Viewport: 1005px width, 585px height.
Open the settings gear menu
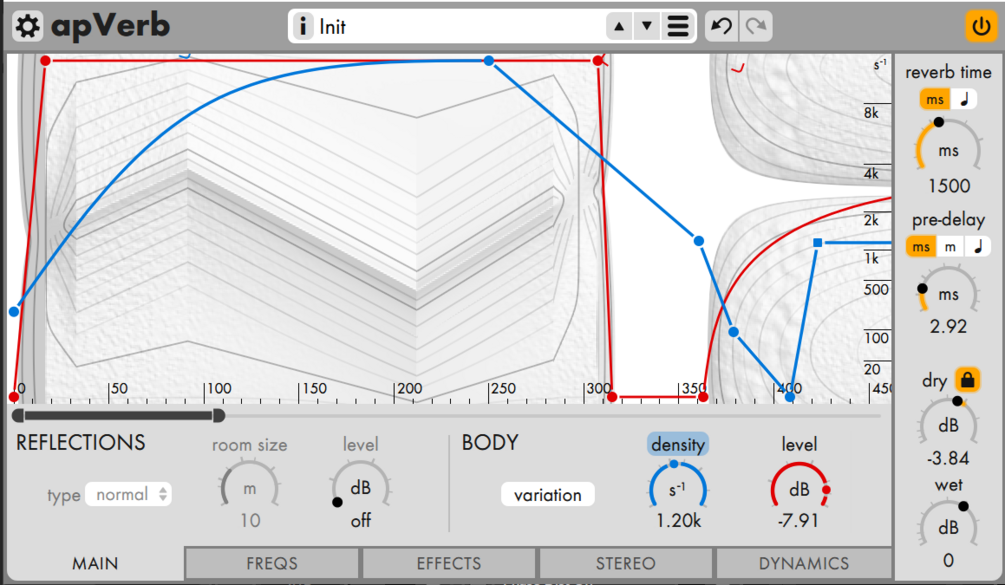(27, 26)
